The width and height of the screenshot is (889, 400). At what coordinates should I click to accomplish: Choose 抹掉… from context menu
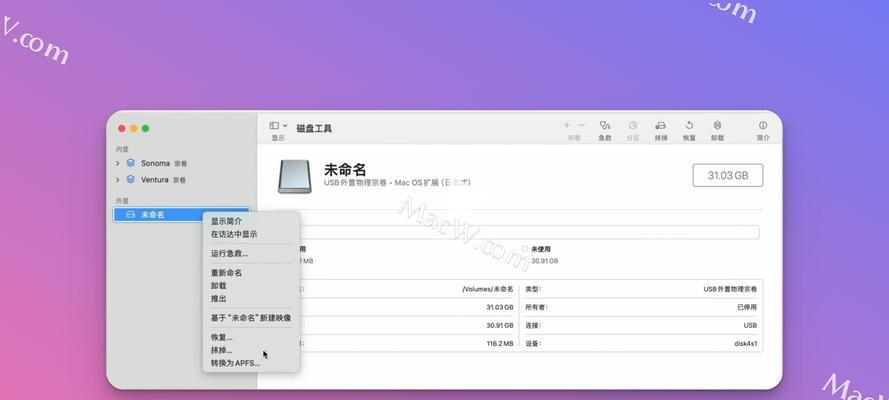(x=221, y=350)
